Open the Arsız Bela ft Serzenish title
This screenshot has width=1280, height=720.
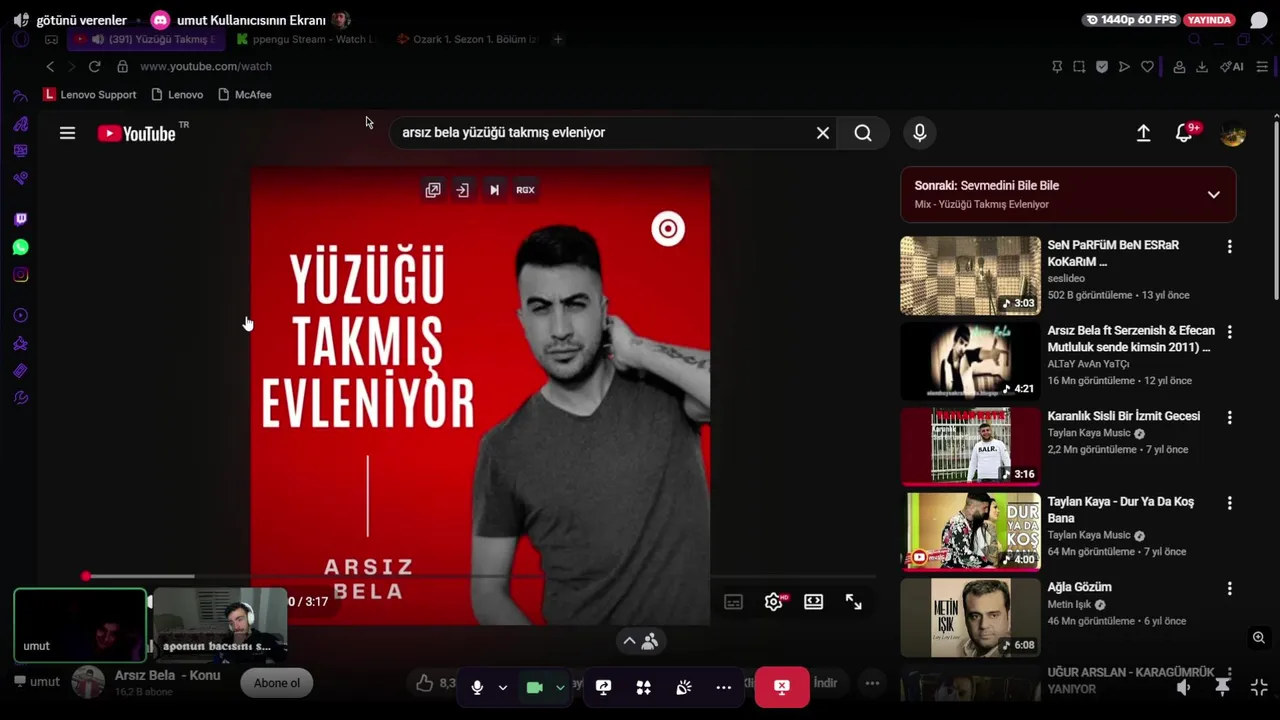click(x=1131, y=339)
